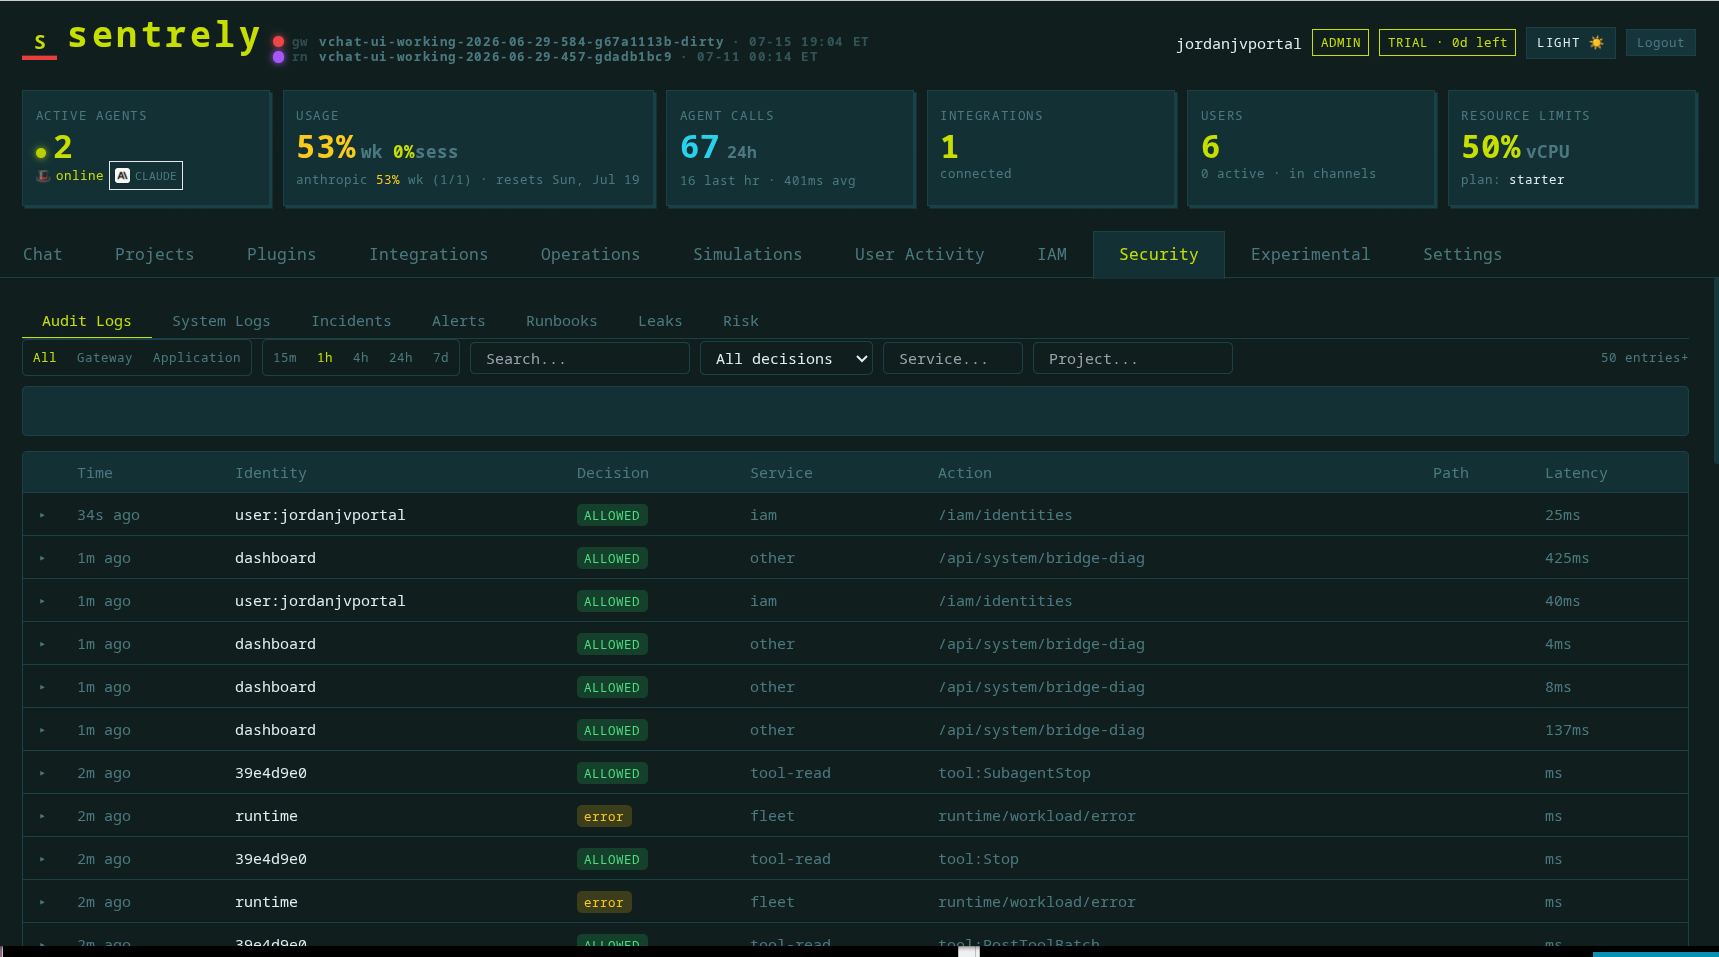
Task: Set time range to 7d
Action: point(441,358)
